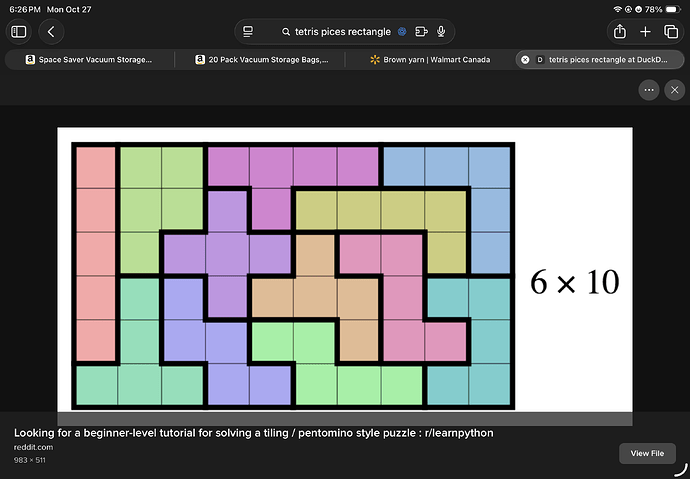The image size is (690, 479).
Task: Go back to the previous page
Action: (50, 32)
